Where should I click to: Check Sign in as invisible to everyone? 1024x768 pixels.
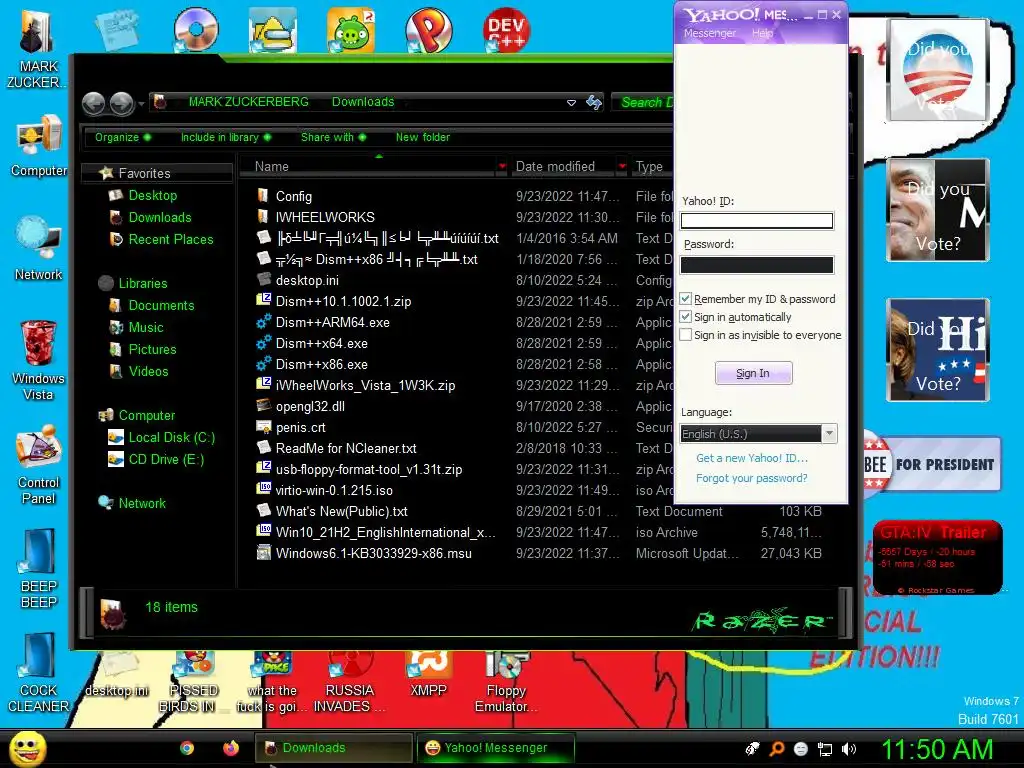[x=686, y=335]
